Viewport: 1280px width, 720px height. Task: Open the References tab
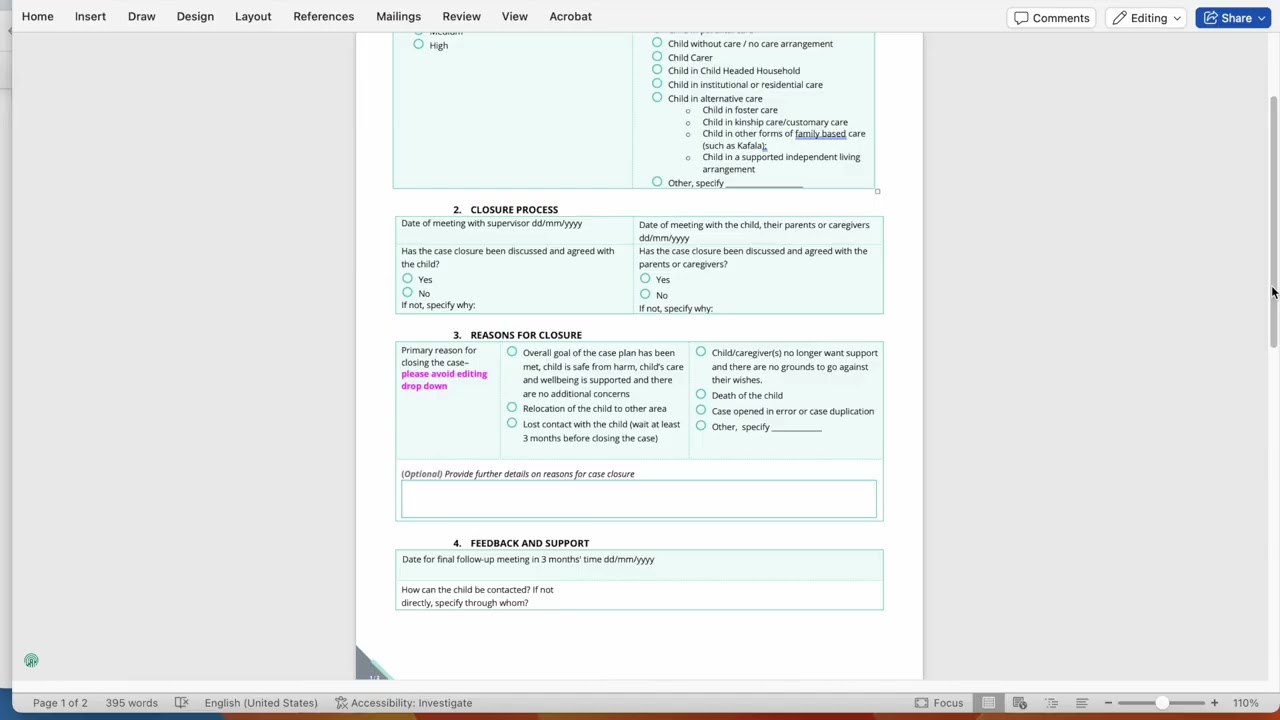[x=323, y=16]
